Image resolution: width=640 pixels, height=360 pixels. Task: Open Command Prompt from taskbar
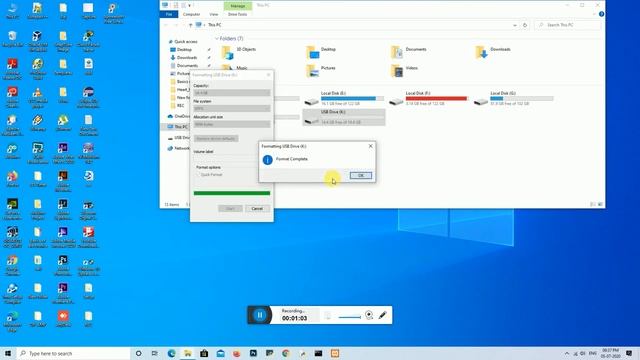click(318, 353)
